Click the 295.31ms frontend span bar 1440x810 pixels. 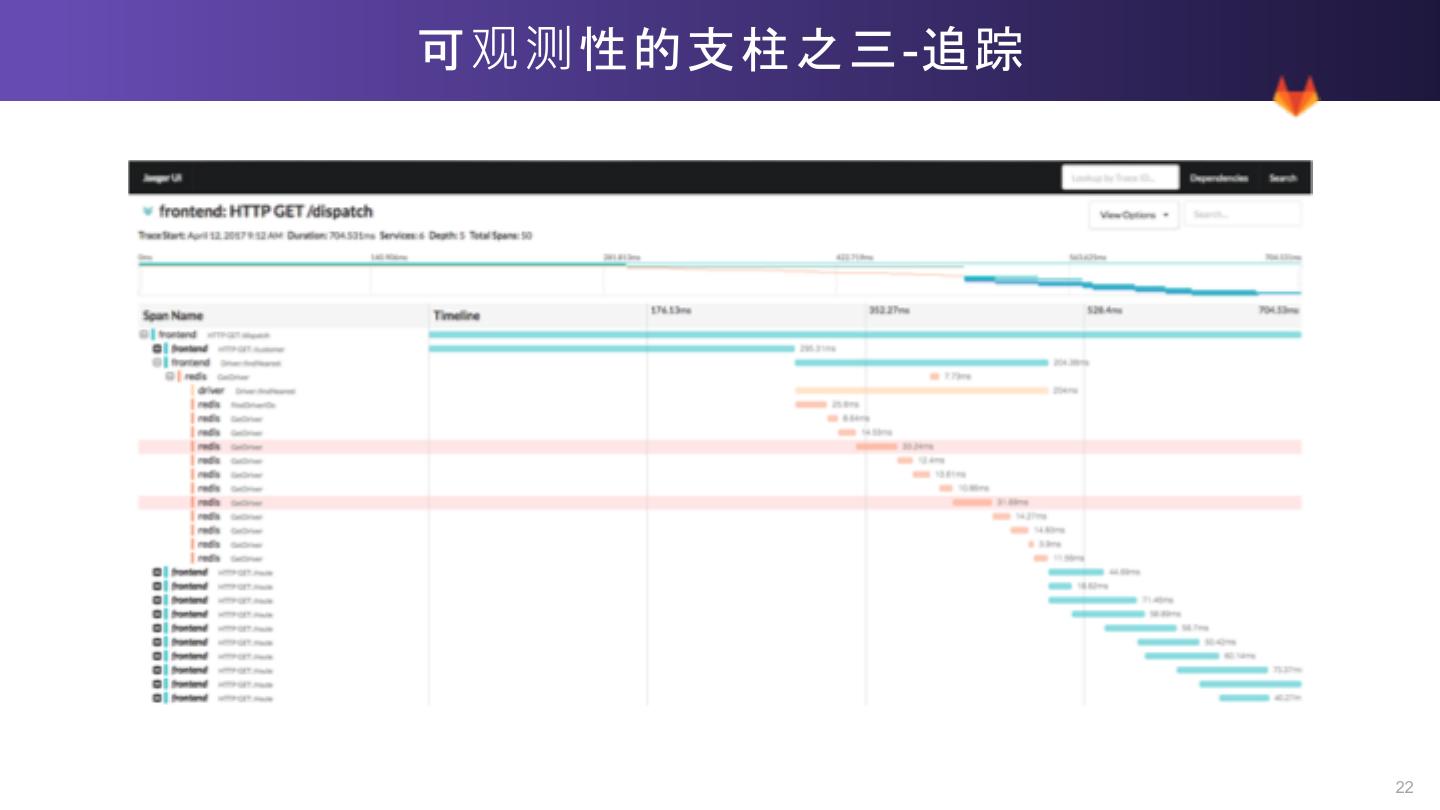point(611,349)
